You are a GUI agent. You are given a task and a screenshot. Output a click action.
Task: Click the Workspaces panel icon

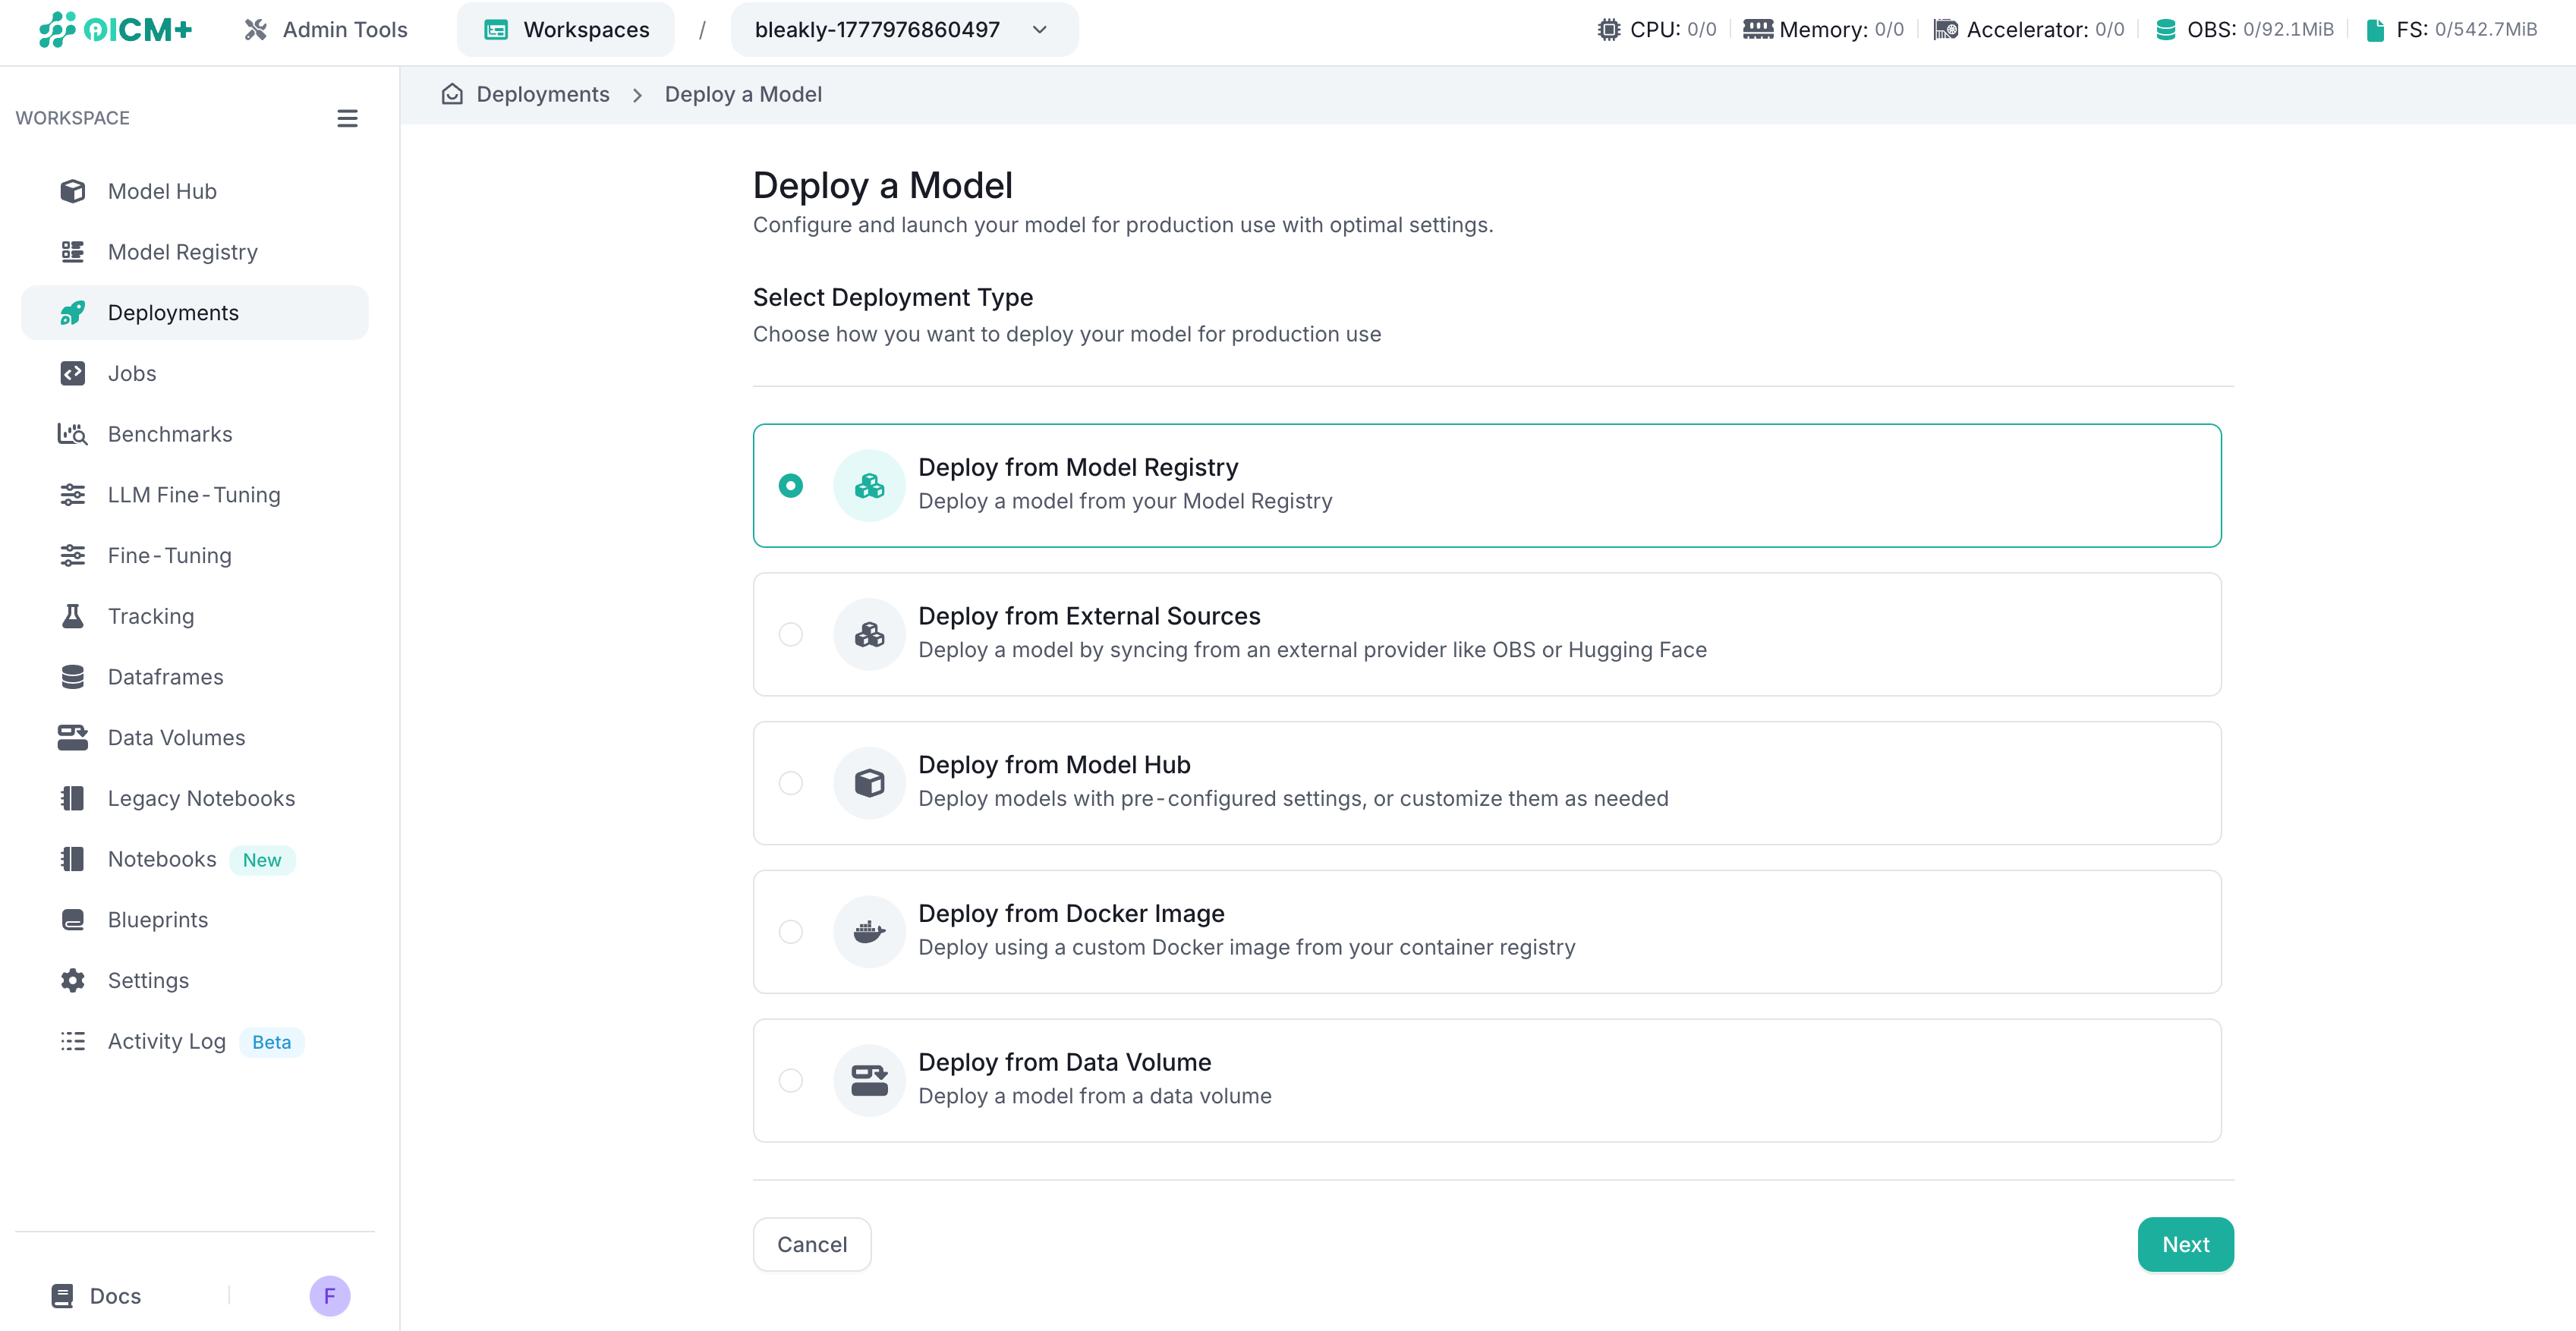tap(496, 30)
